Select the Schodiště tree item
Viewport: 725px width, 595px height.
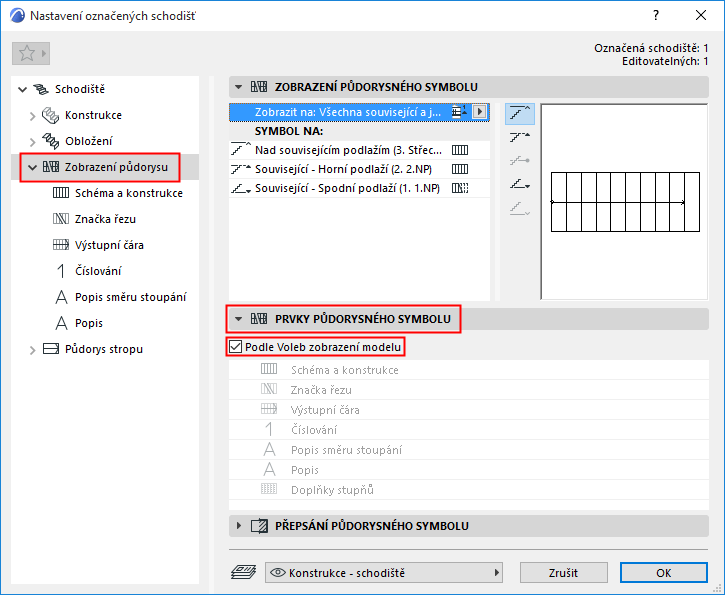(x=80, y=89)
